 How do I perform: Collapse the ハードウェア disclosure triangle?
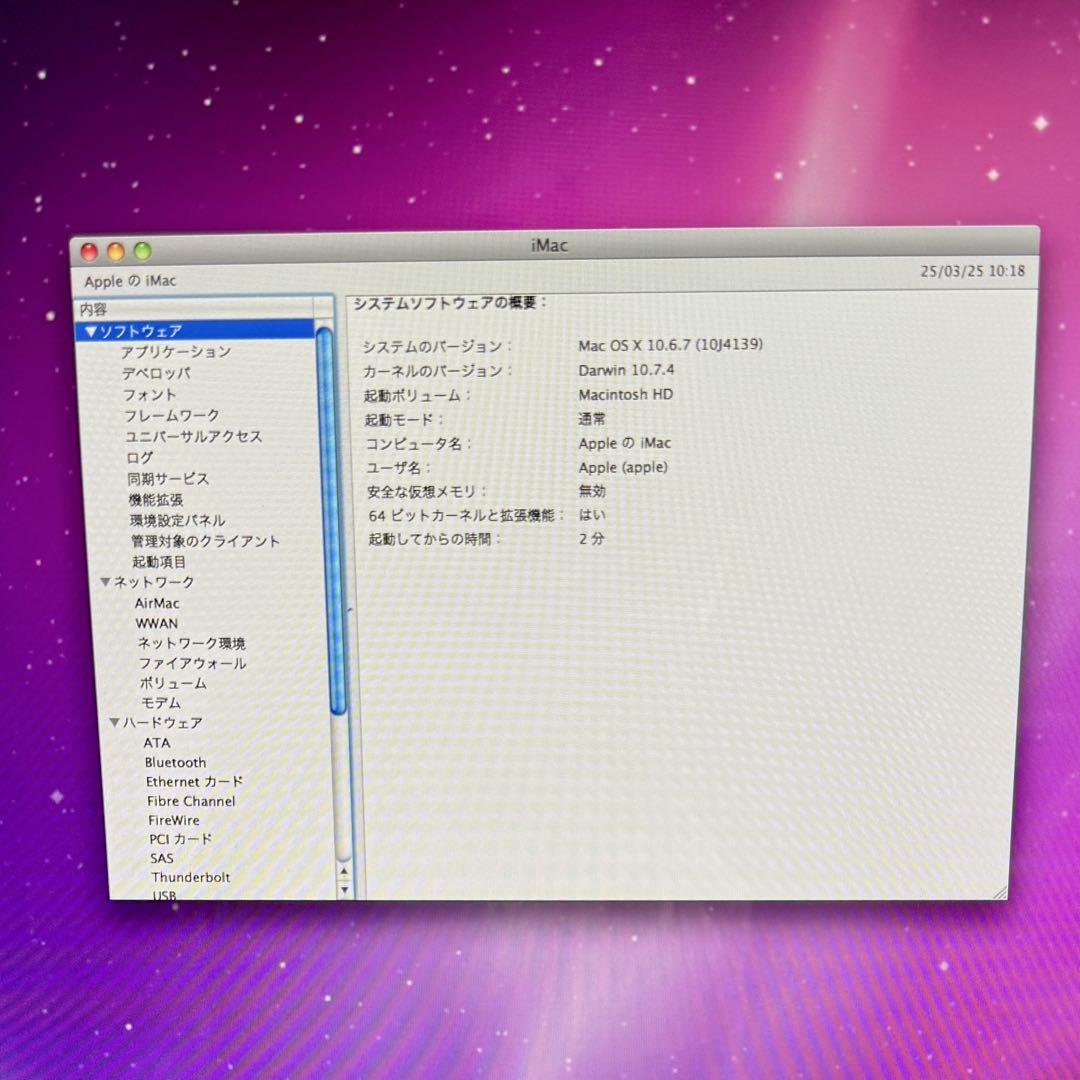(114, 723)
